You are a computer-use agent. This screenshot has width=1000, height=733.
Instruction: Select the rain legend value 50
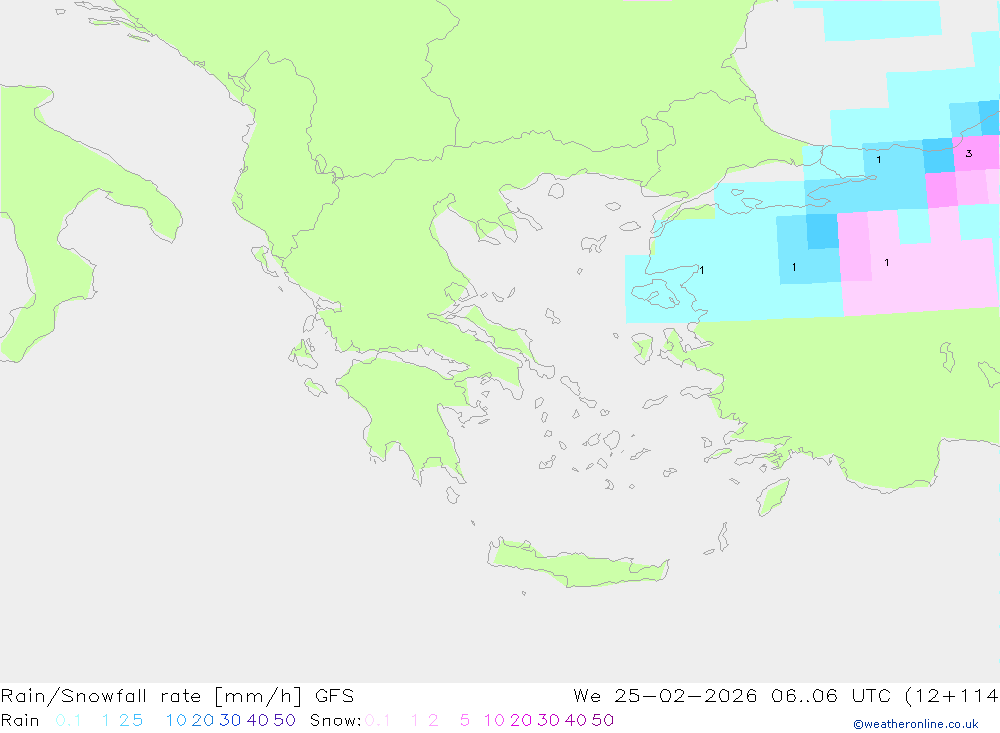[284, 720]
